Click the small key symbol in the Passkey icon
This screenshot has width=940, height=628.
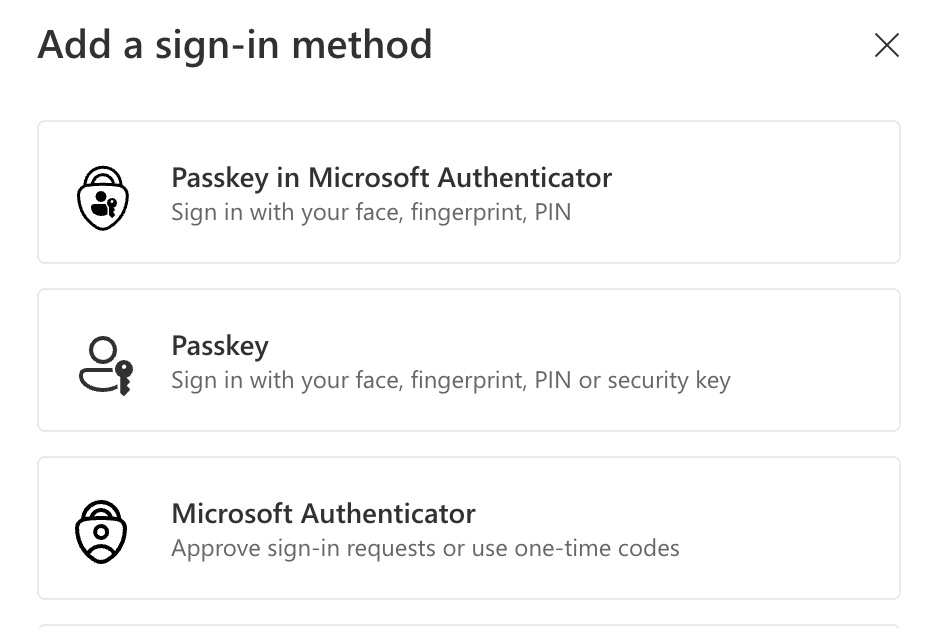pyautogui.click(x=124, y=378)
